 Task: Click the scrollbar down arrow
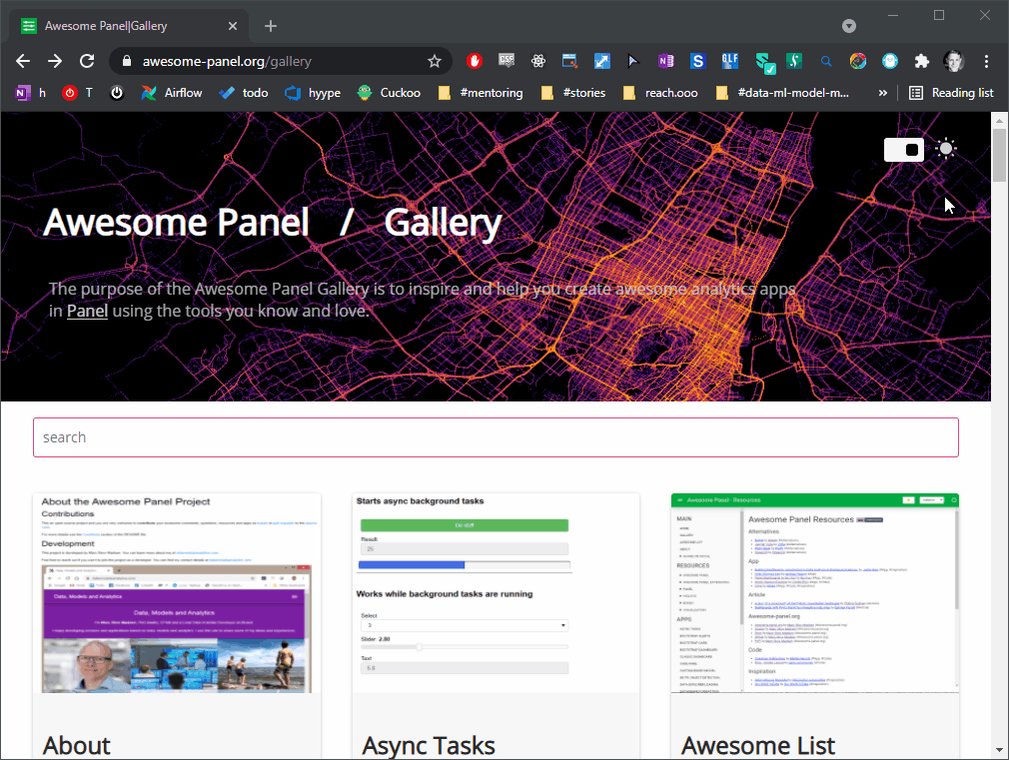point(999,750)
